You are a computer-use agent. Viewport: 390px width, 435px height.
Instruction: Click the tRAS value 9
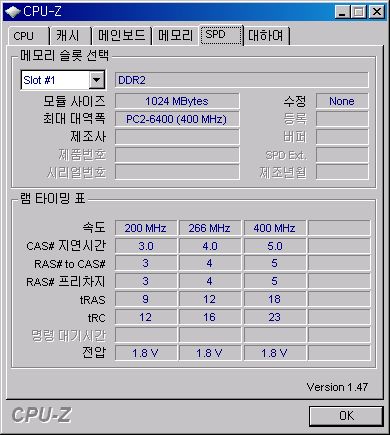click(146, 299)
